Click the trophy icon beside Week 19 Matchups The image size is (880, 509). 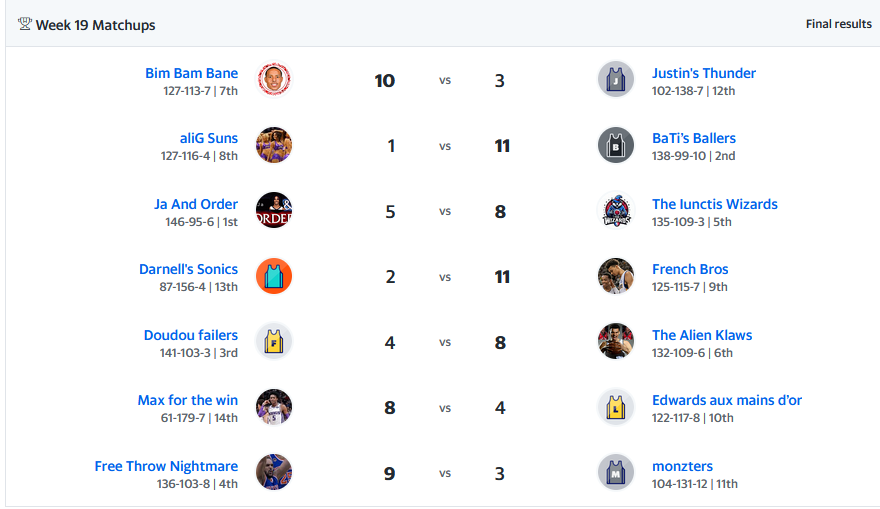pos(24,24)
